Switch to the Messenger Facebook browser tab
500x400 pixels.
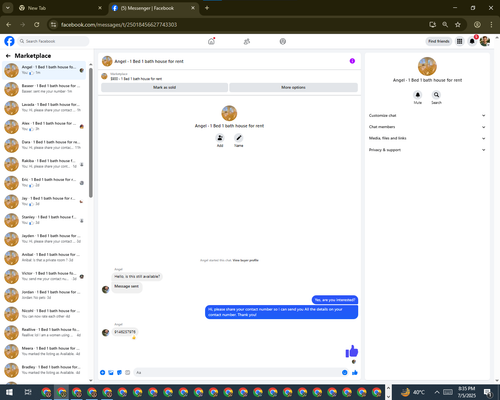click(x=153, y=8)
